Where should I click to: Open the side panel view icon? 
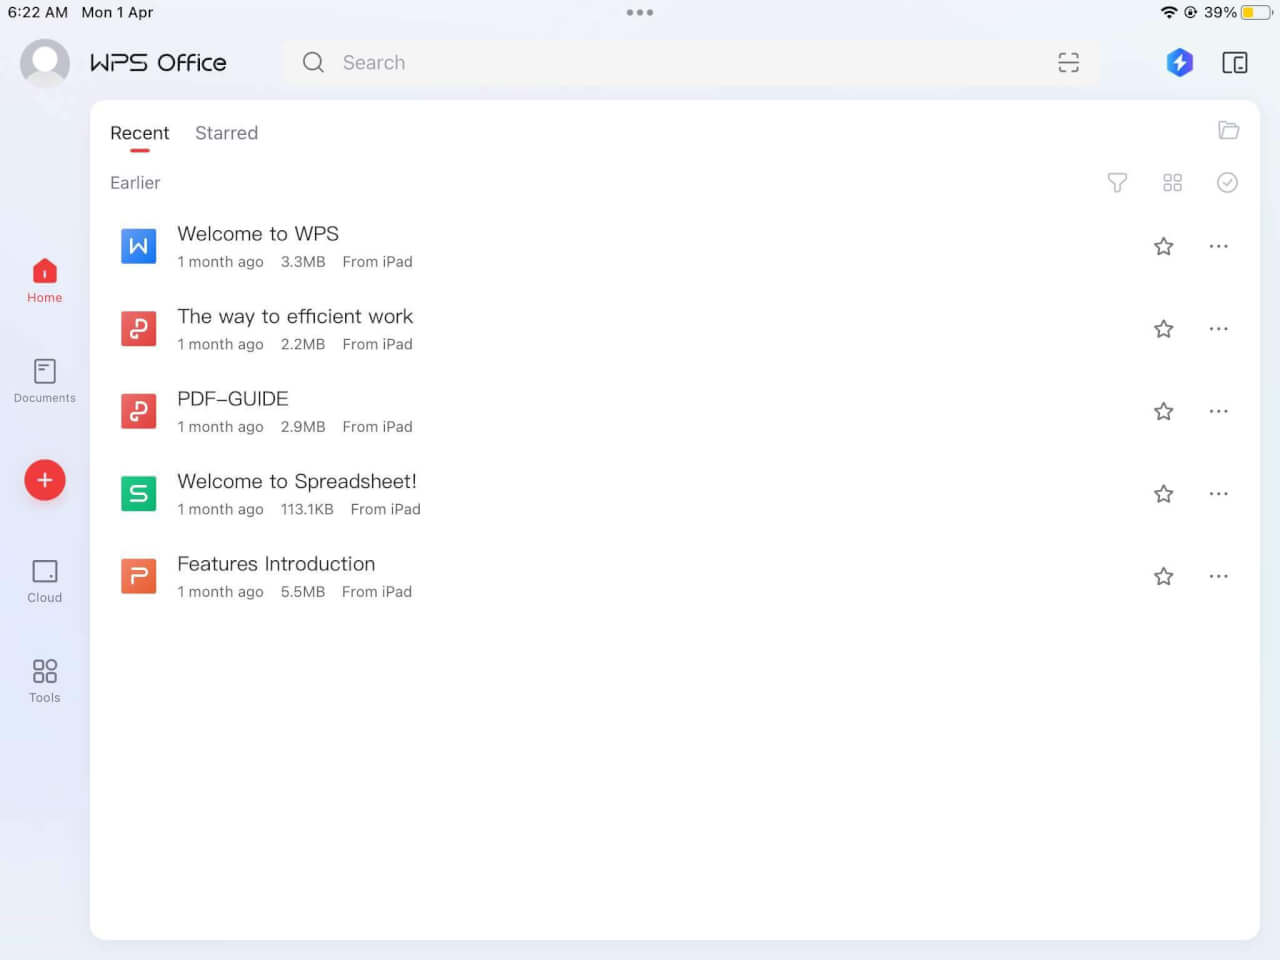(1235, 62)
